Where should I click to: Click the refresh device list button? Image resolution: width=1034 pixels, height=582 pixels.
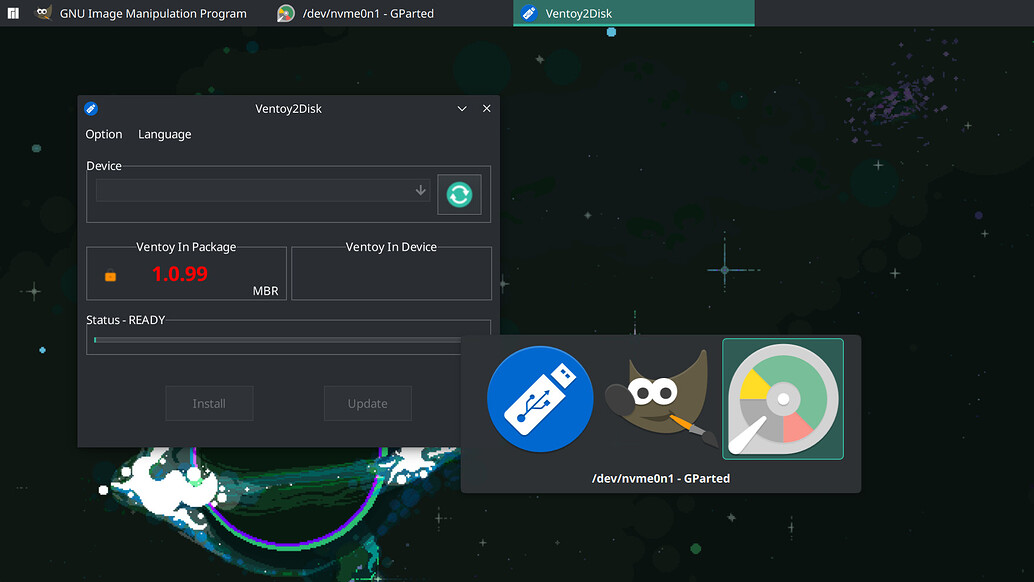[x=459, y=194]
